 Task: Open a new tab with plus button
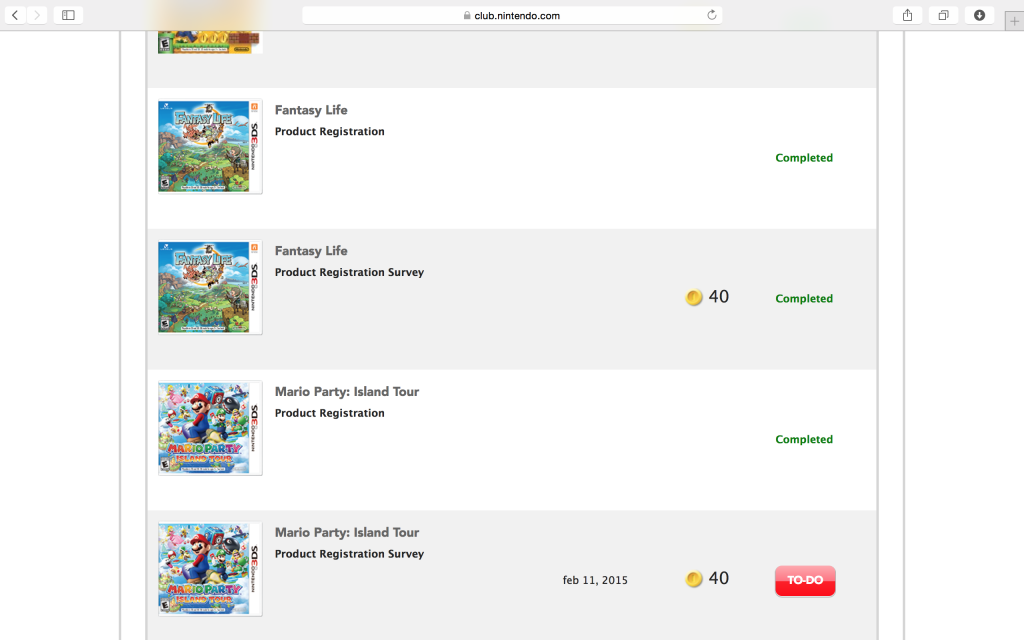point(1014,22)
